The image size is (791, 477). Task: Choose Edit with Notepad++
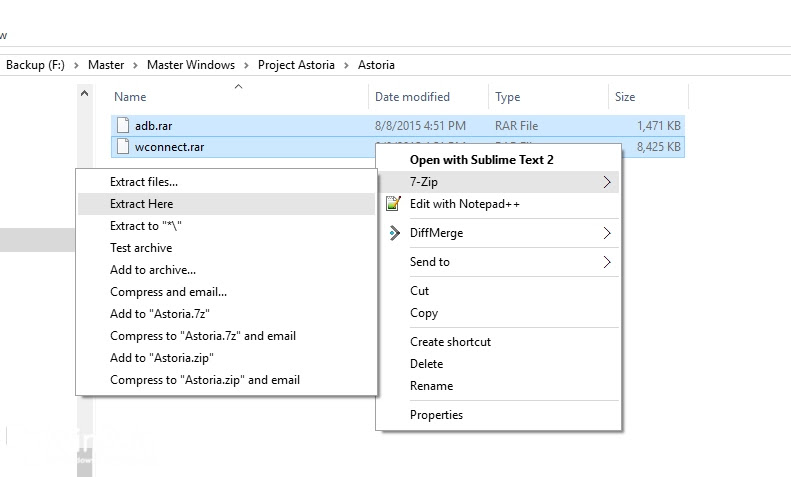[498, 204]
